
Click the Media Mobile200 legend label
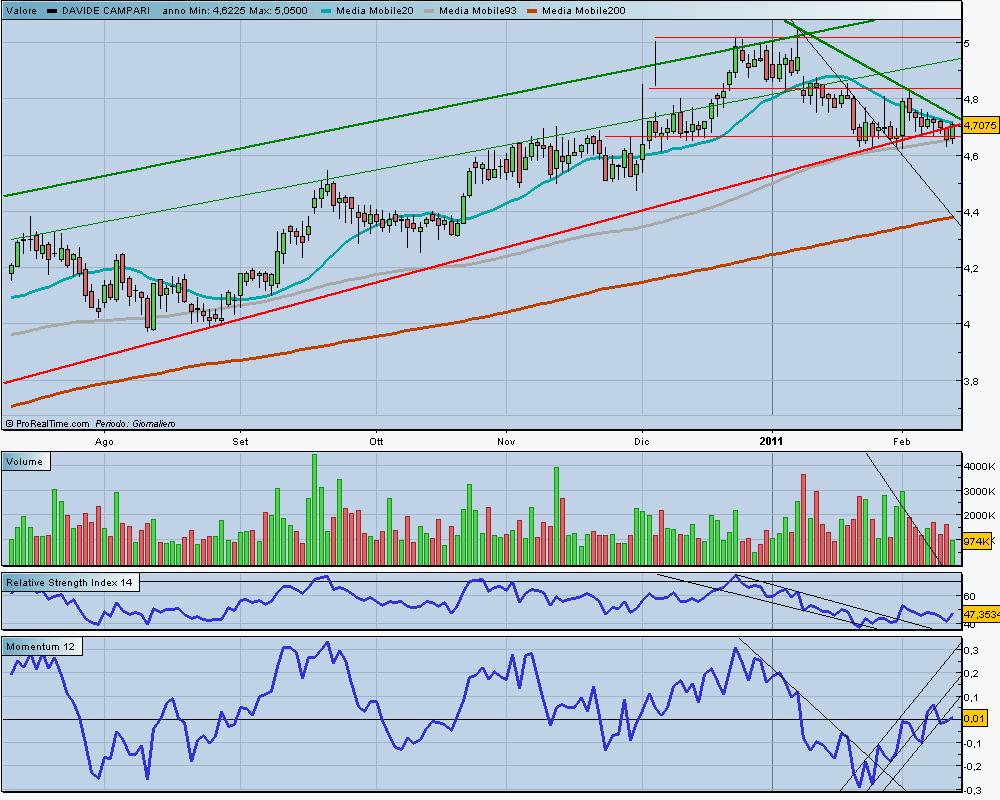coord(584,10)
